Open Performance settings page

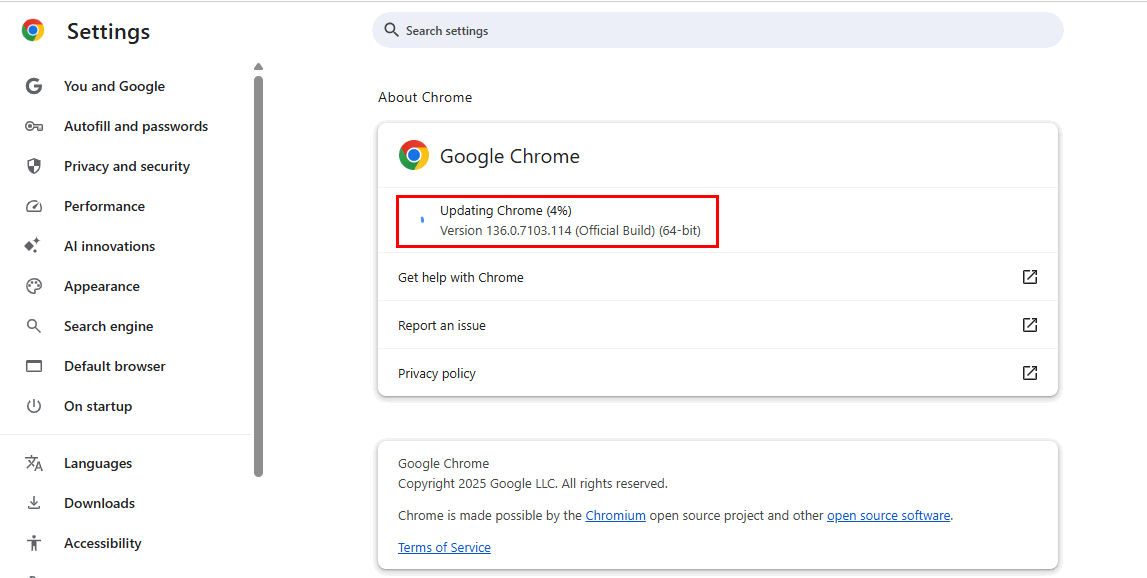[105, 206]
